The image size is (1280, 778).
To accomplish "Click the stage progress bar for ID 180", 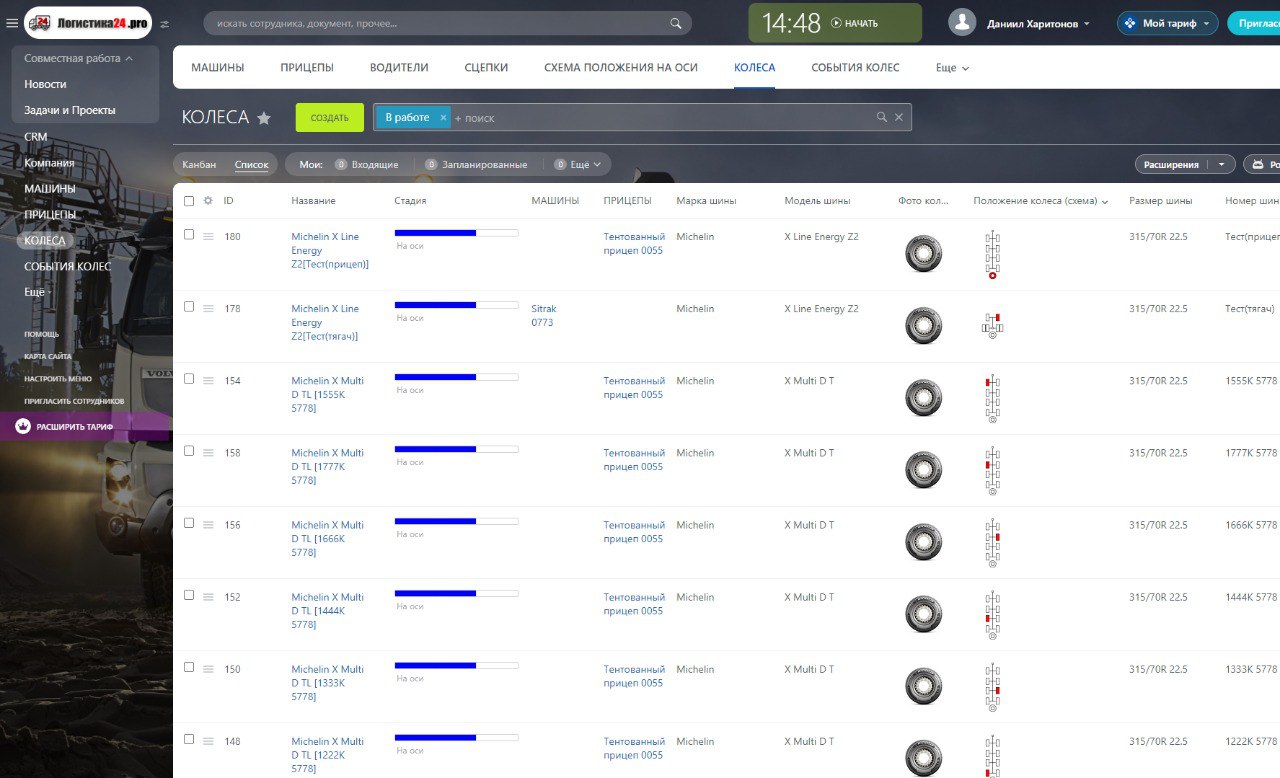I will coord(457,233).
